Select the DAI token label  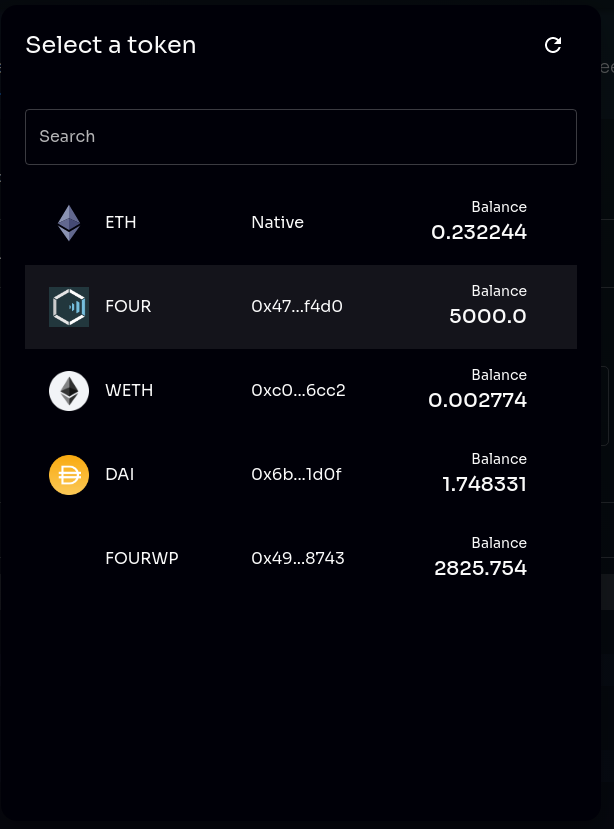[119, 475]
